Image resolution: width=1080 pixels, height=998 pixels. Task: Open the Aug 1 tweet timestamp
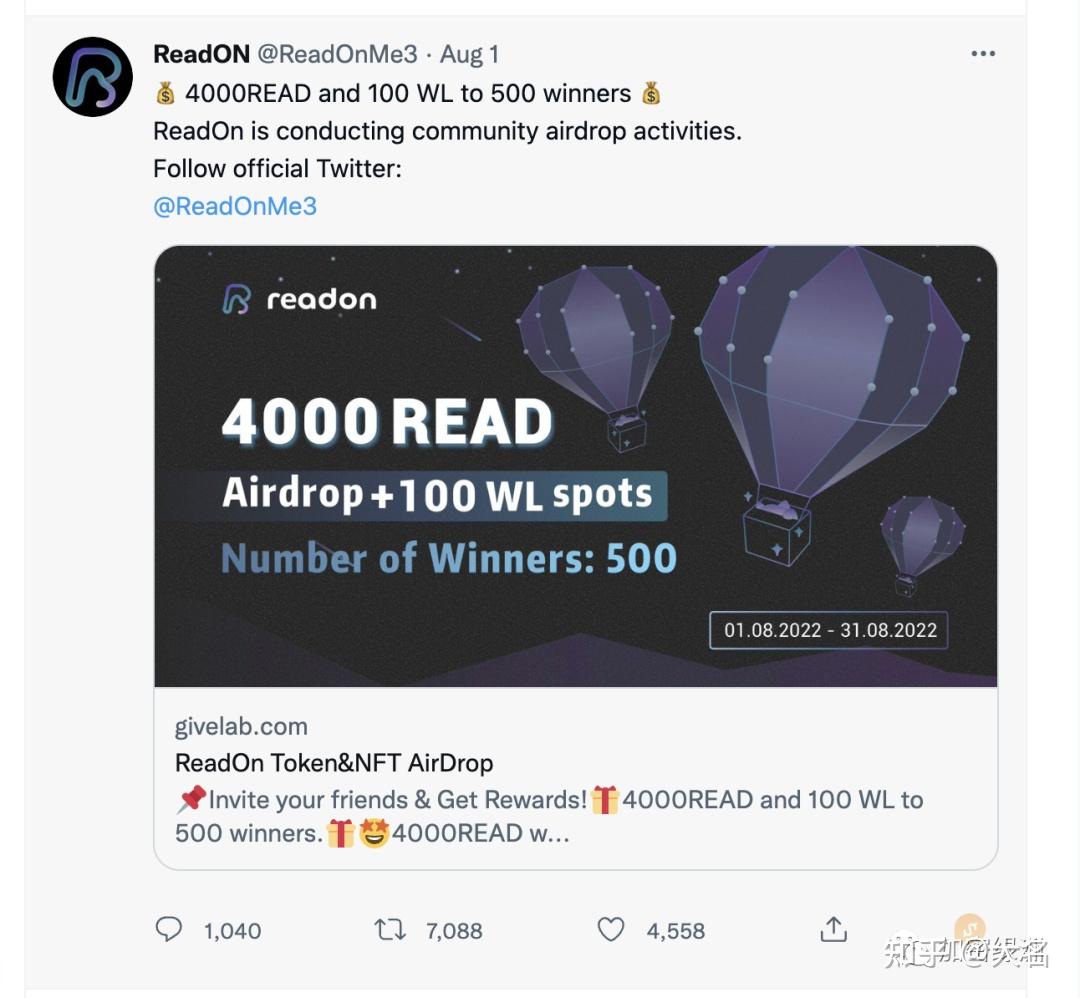point(469,54)
